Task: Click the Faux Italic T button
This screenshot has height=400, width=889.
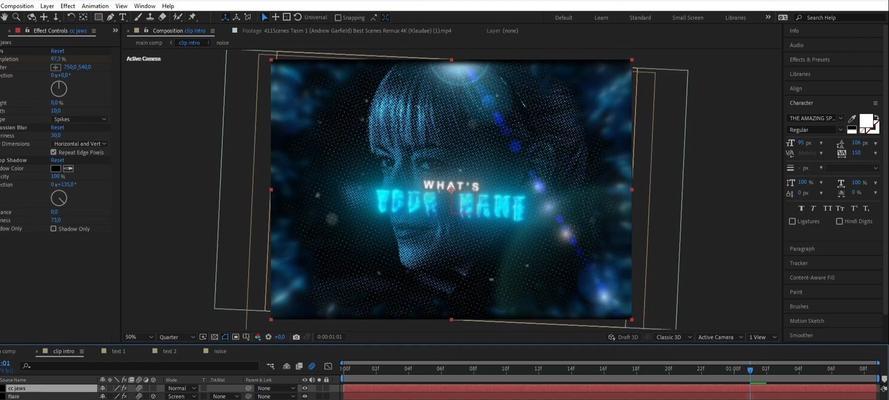Action: click(813, 208)
